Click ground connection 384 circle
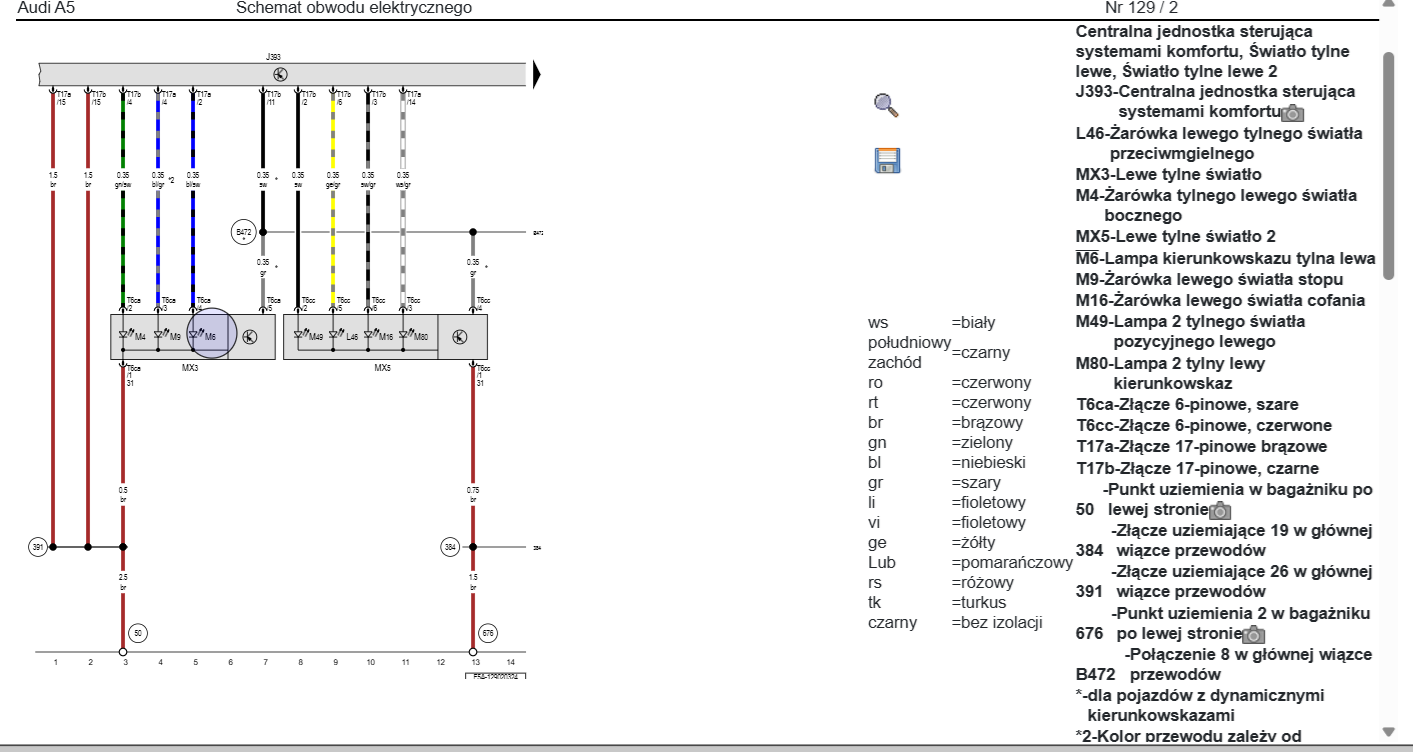Image resolution: width=1413 pixels, height=752 pixels. coord(451,547)
